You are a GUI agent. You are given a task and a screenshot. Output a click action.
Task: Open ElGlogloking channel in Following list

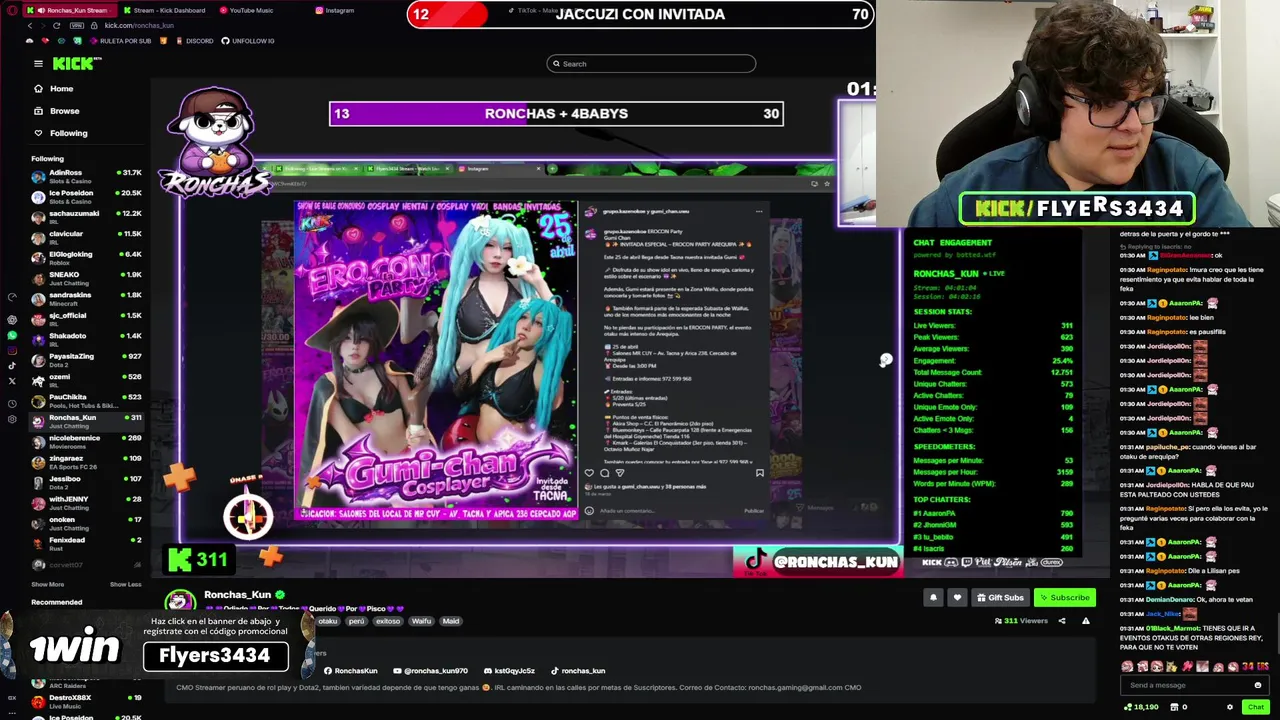(x=86, y=258)
